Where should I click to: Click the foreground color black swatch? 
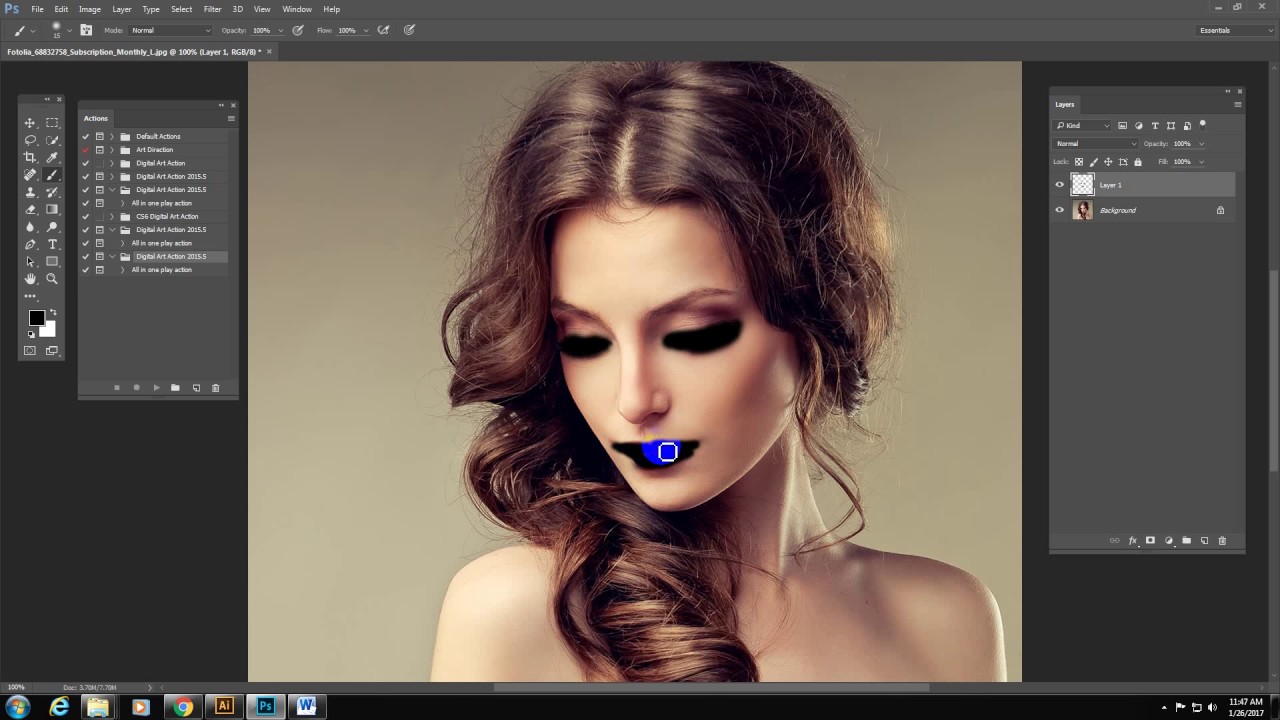click(x=37, y=318)
